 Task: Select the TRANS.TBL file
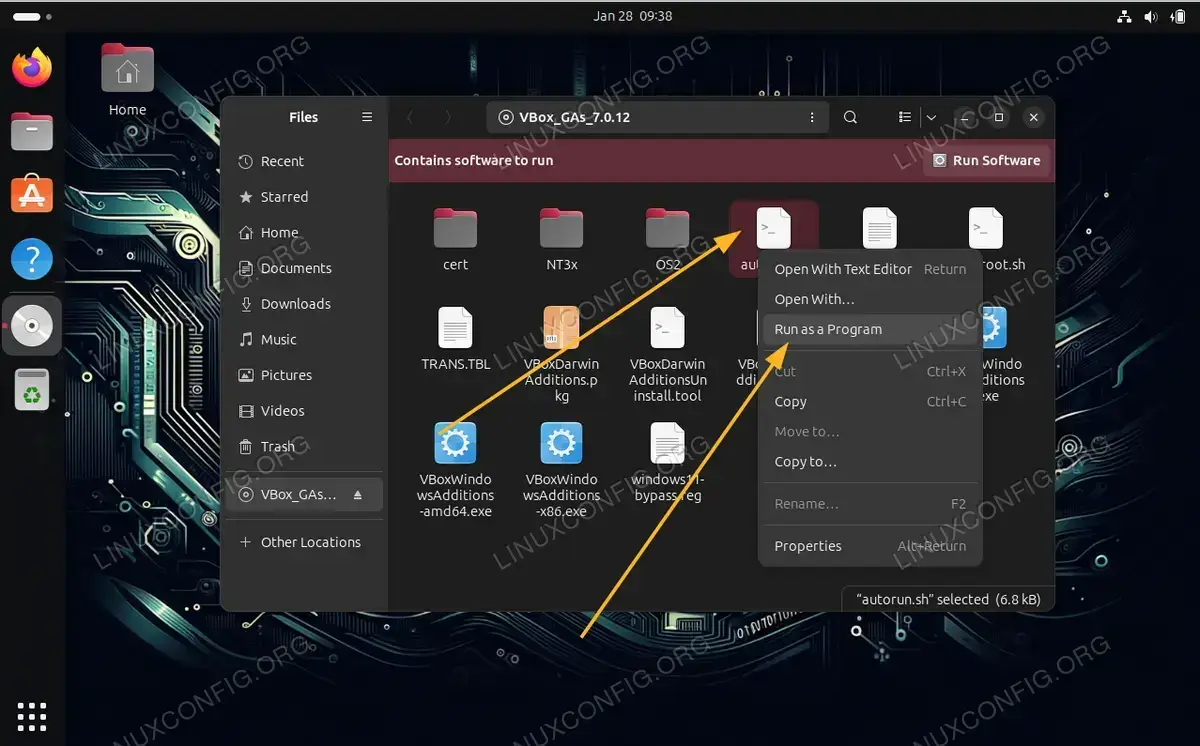(x=456, y=340)
